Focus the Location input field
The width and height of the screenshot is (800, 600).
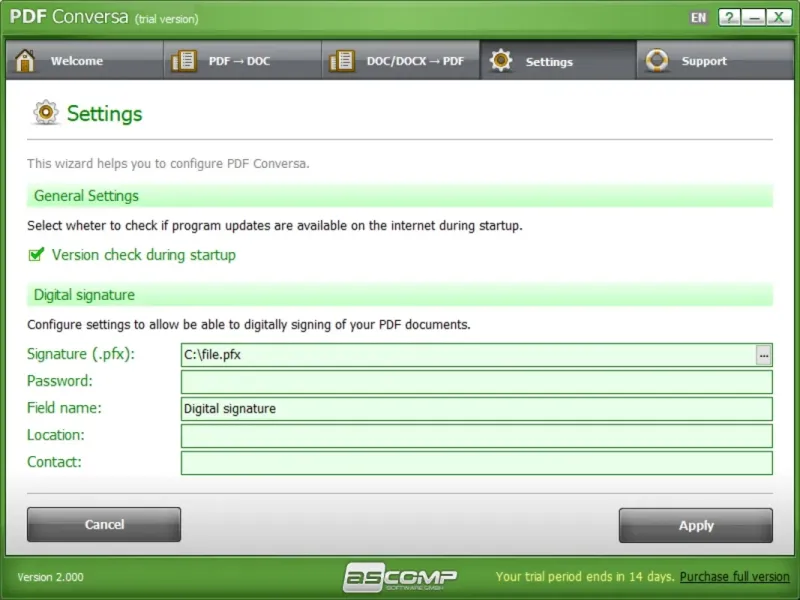pos(477,436)
